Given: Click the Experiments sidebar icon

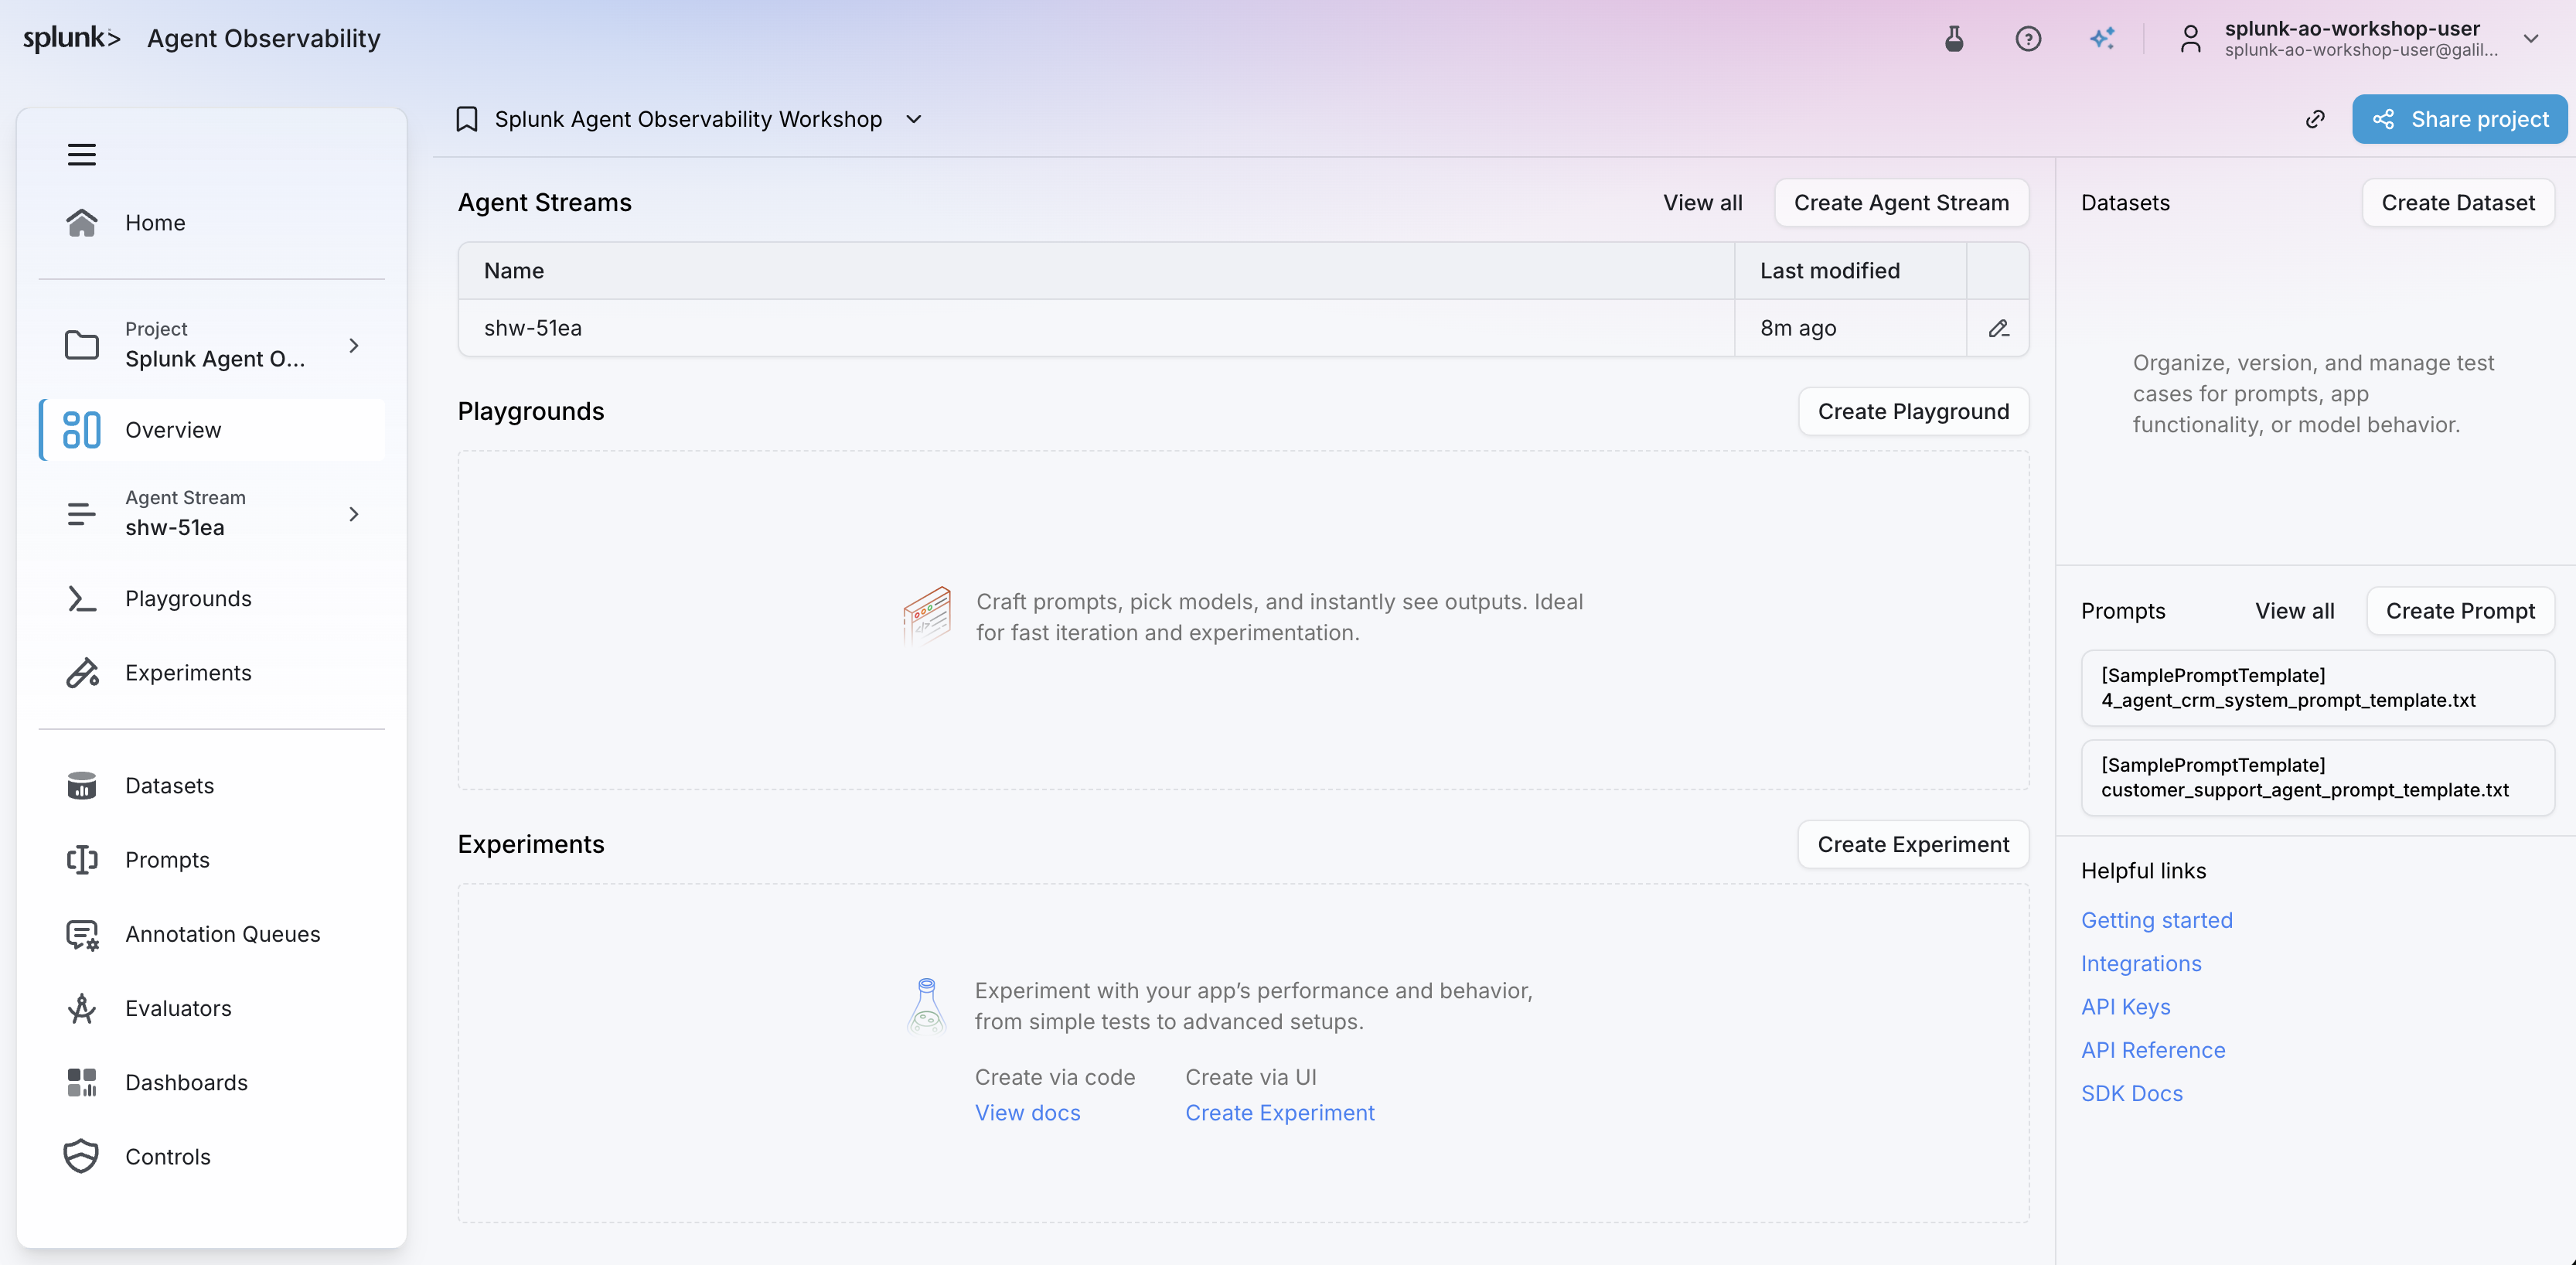Looking at the screenshot, I should (82, 673).
